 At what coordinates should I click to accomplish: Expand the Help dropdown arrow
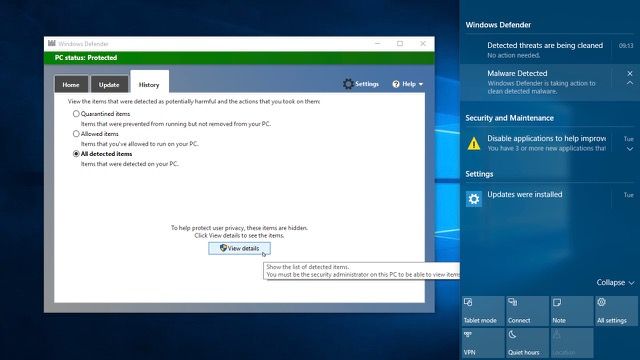point(421,84)
